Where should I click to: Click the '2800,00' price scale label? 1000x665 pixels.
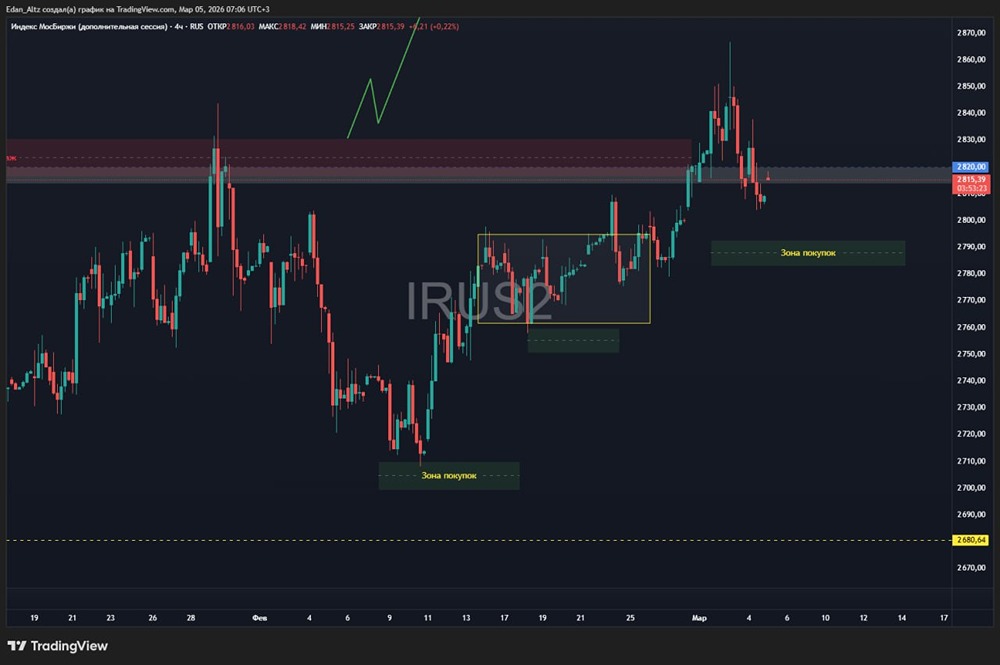point(971,220)
